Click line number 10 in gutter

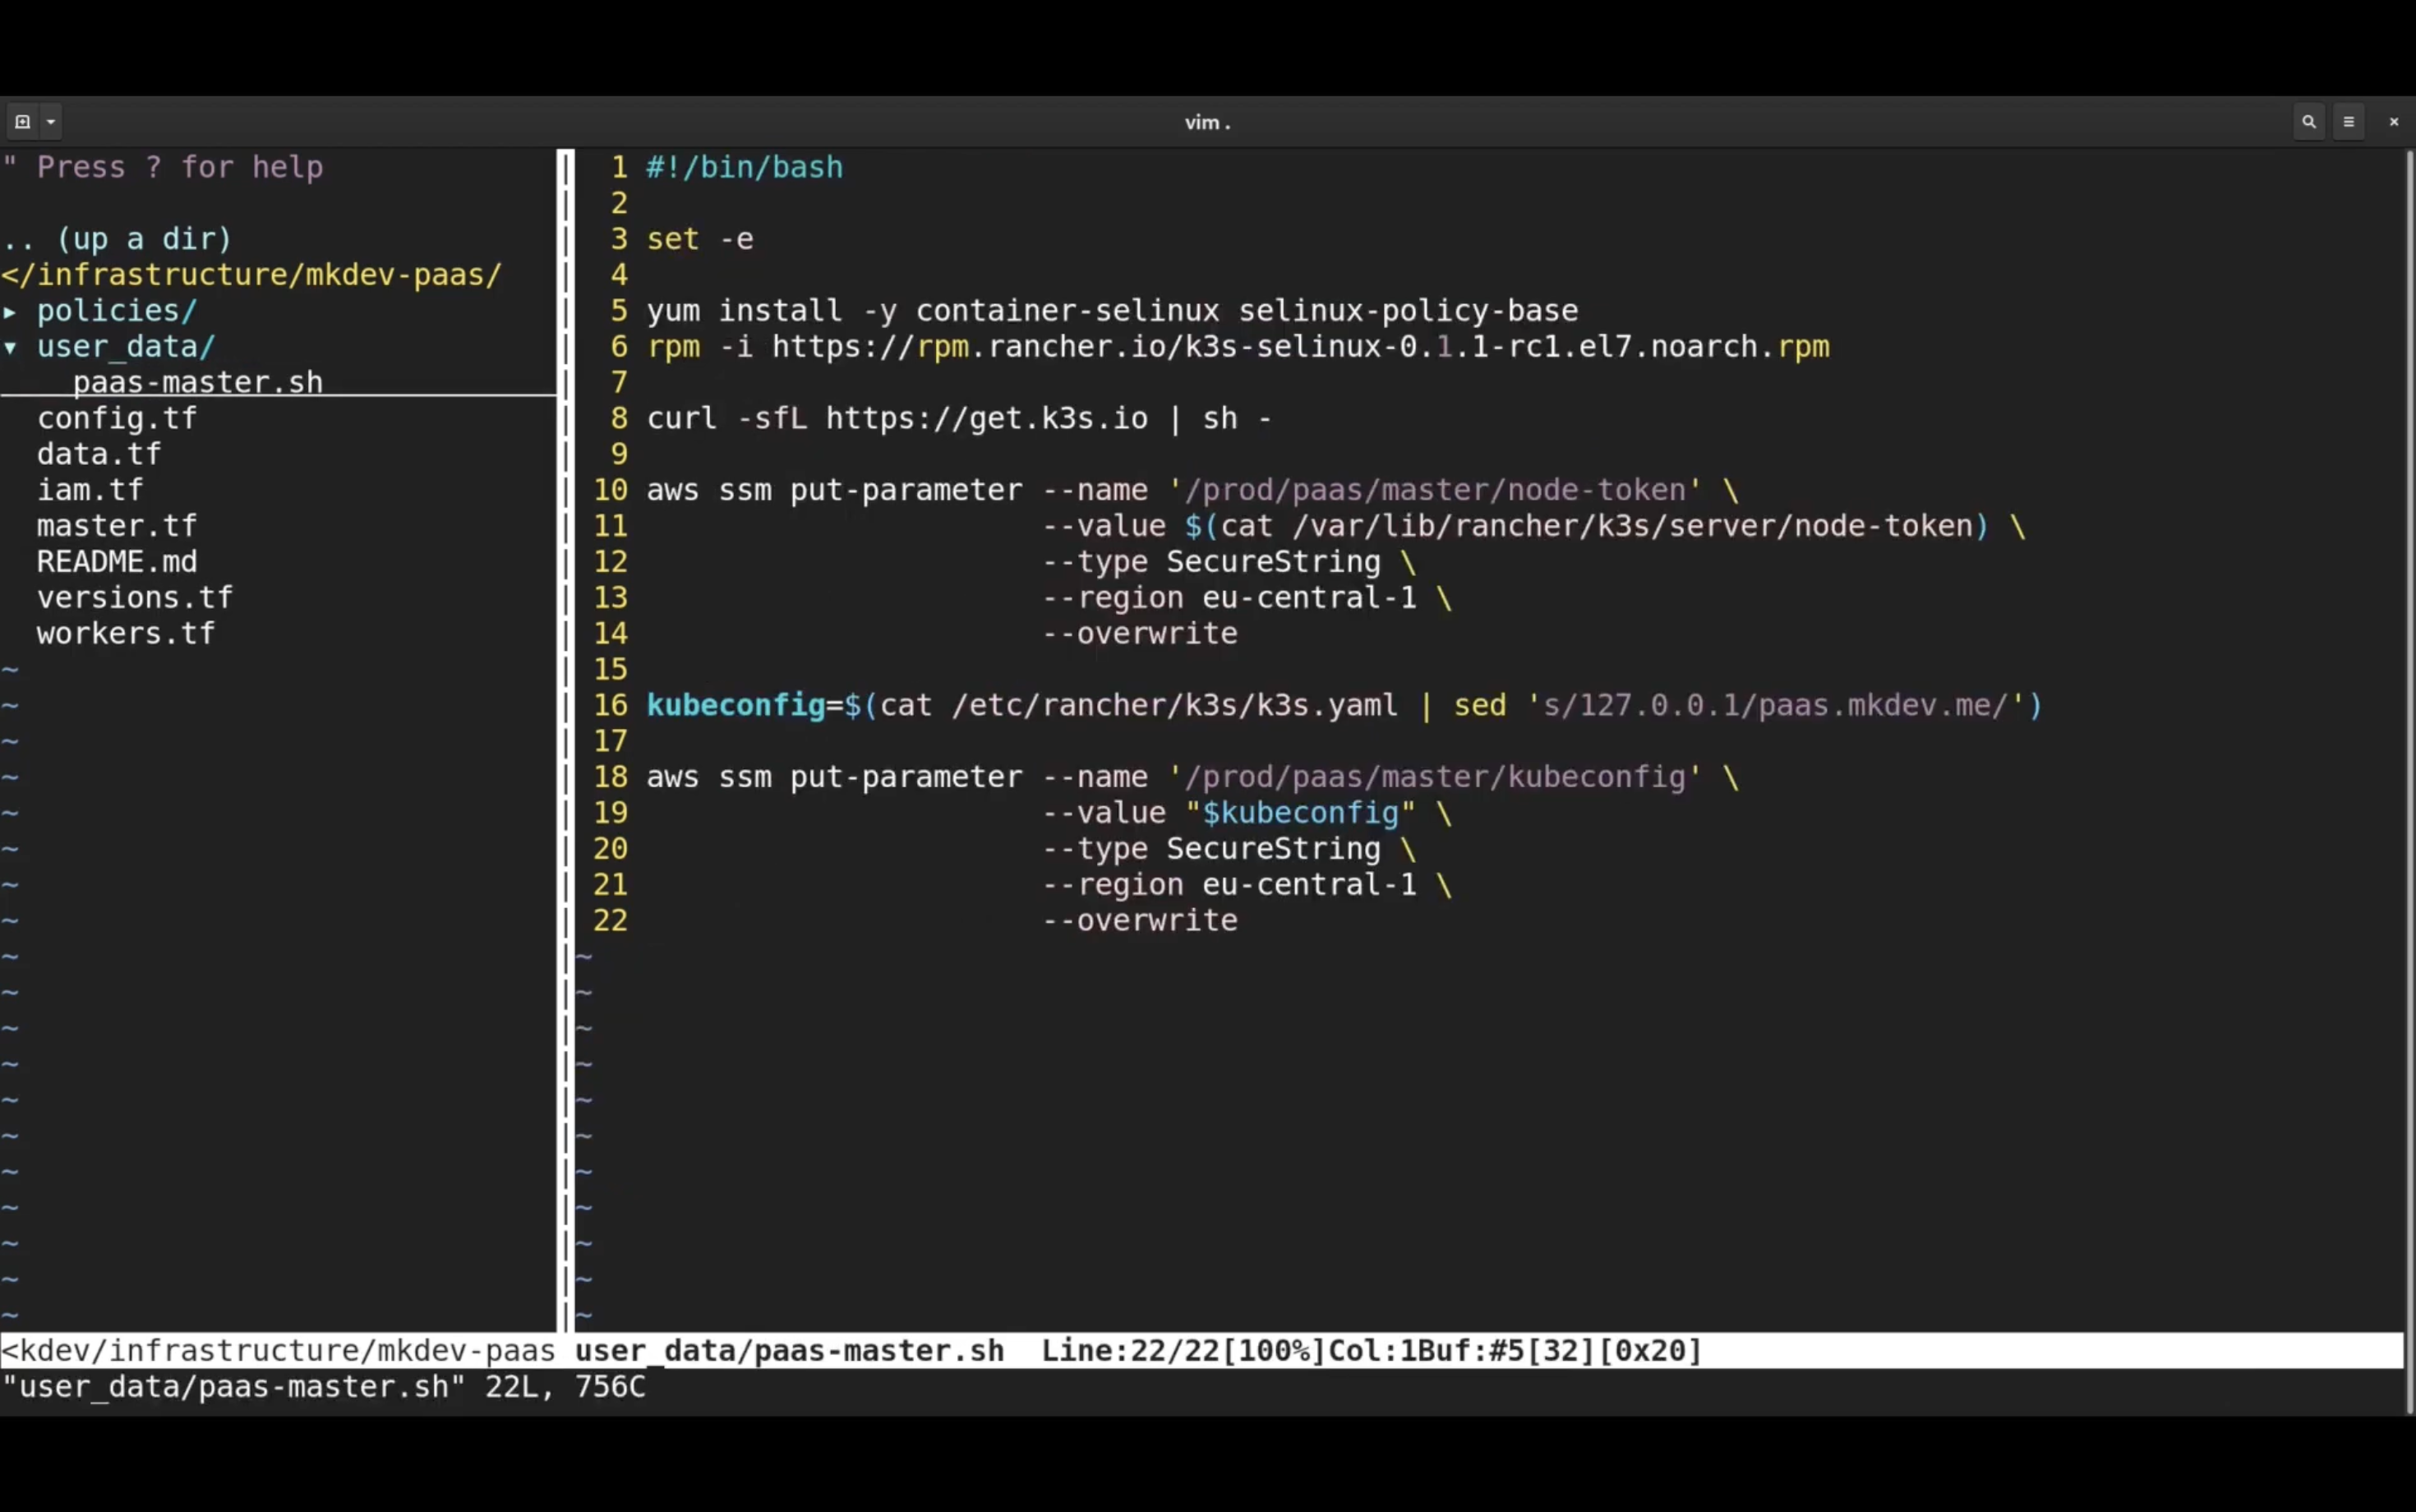tap(611, 491)
